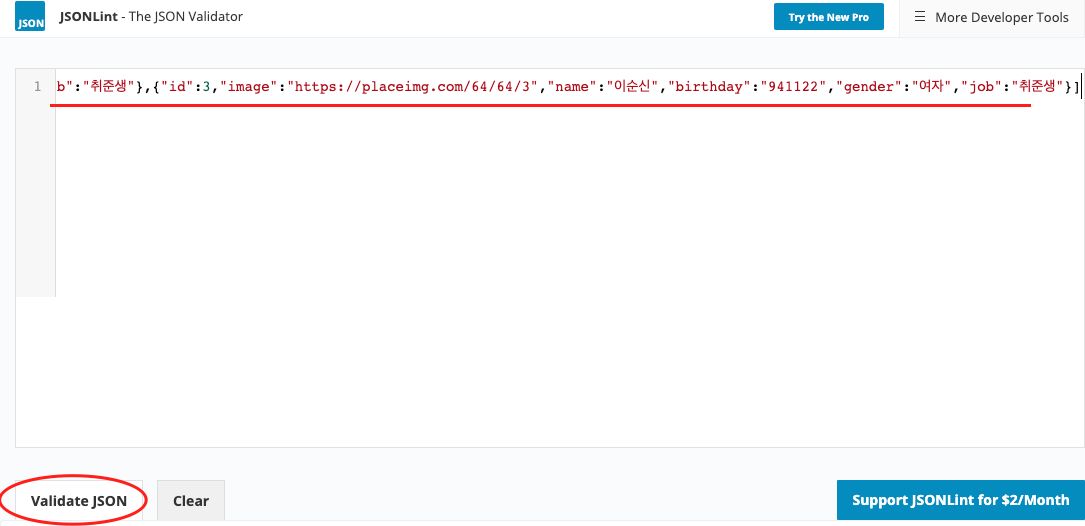Image resolution: width=1085 pixels, height=526 pixels.
Task: Click the Try the New Pro button
Action: click(828, 17)
